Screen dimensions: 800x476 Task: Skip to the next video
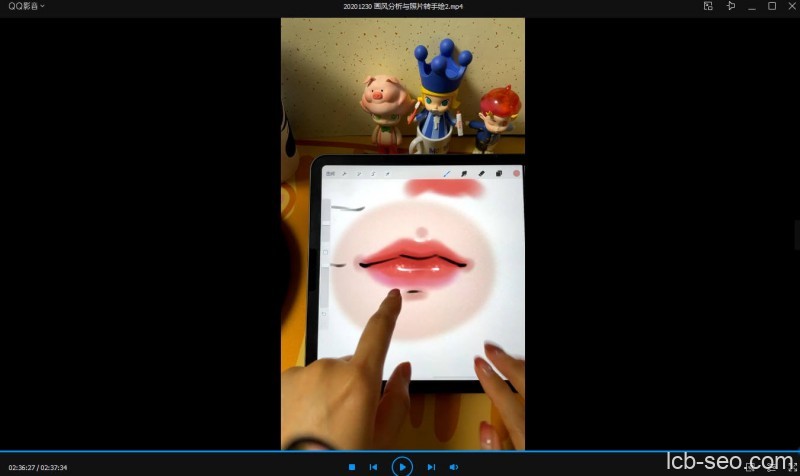click(x=431, y=467)
